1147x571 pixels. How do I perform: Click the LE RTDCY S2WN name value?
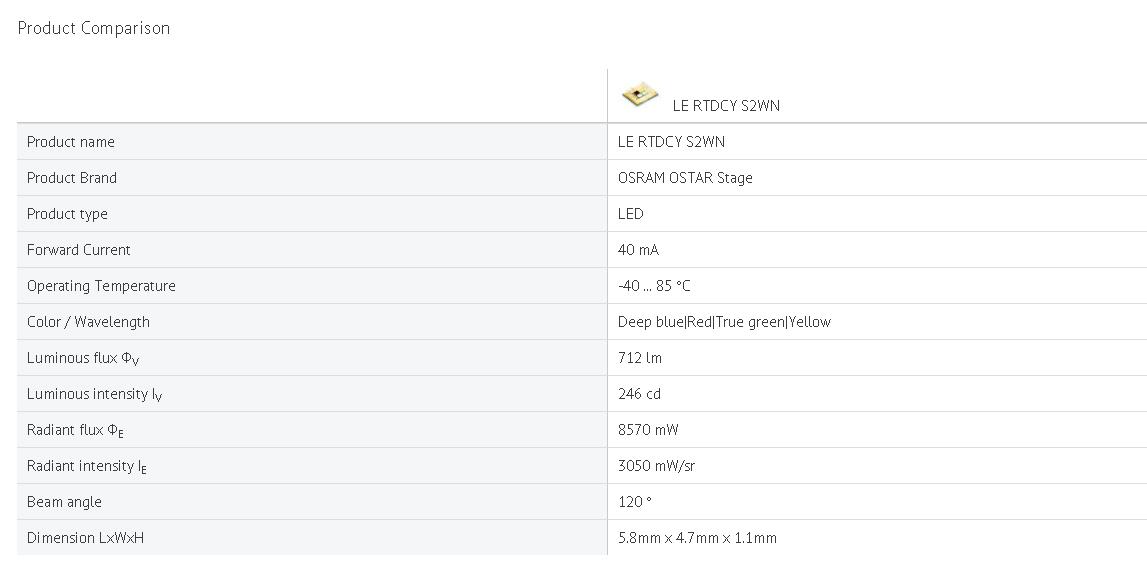pos(671,142)
